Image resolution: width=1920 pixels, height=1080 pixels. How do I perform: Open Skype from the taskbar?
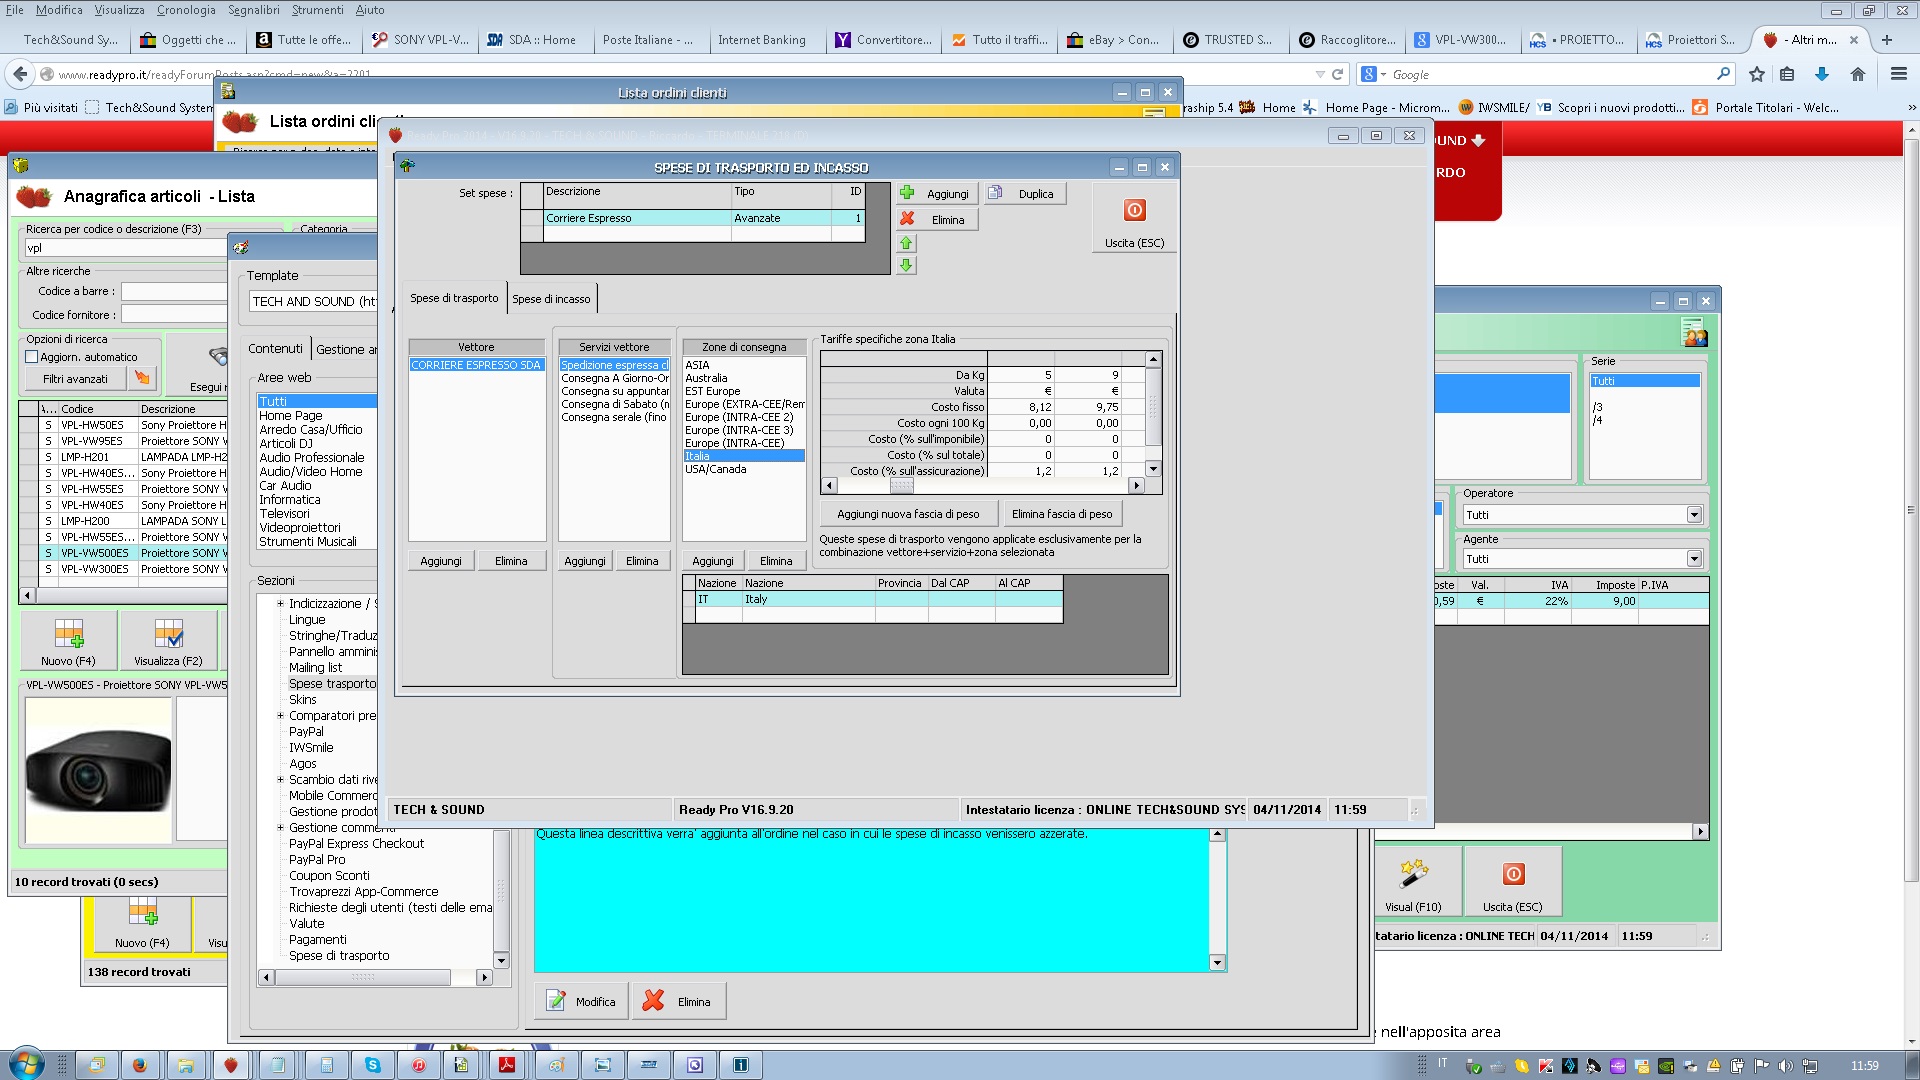[373, 1065]
